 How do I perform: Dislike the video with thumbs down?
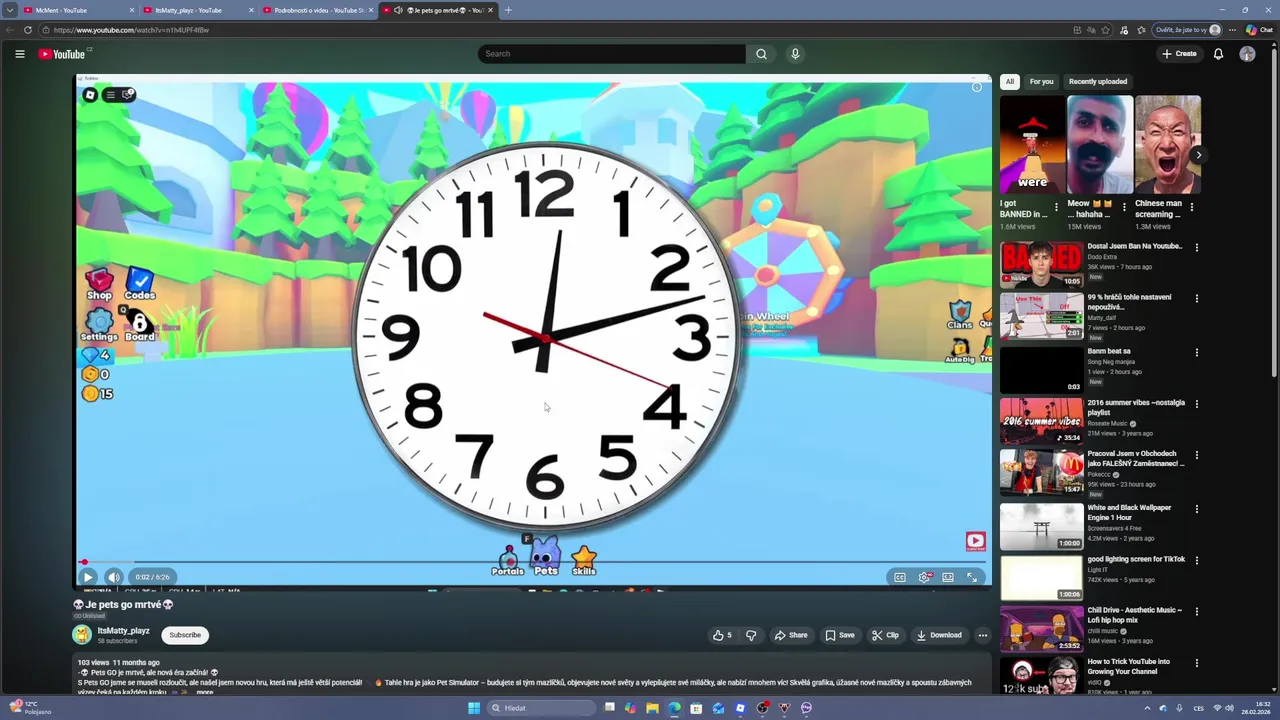coord(751,635)
